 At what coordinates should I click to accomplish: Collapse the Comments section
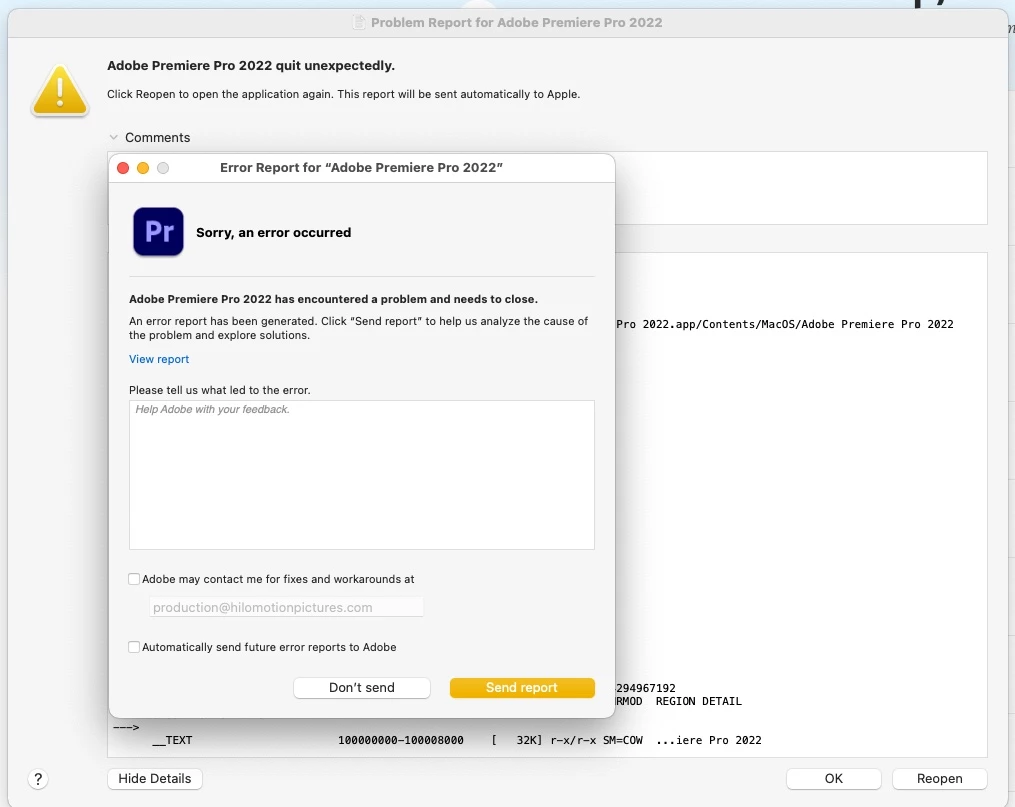pyautogui.click(x=114, y=137)
